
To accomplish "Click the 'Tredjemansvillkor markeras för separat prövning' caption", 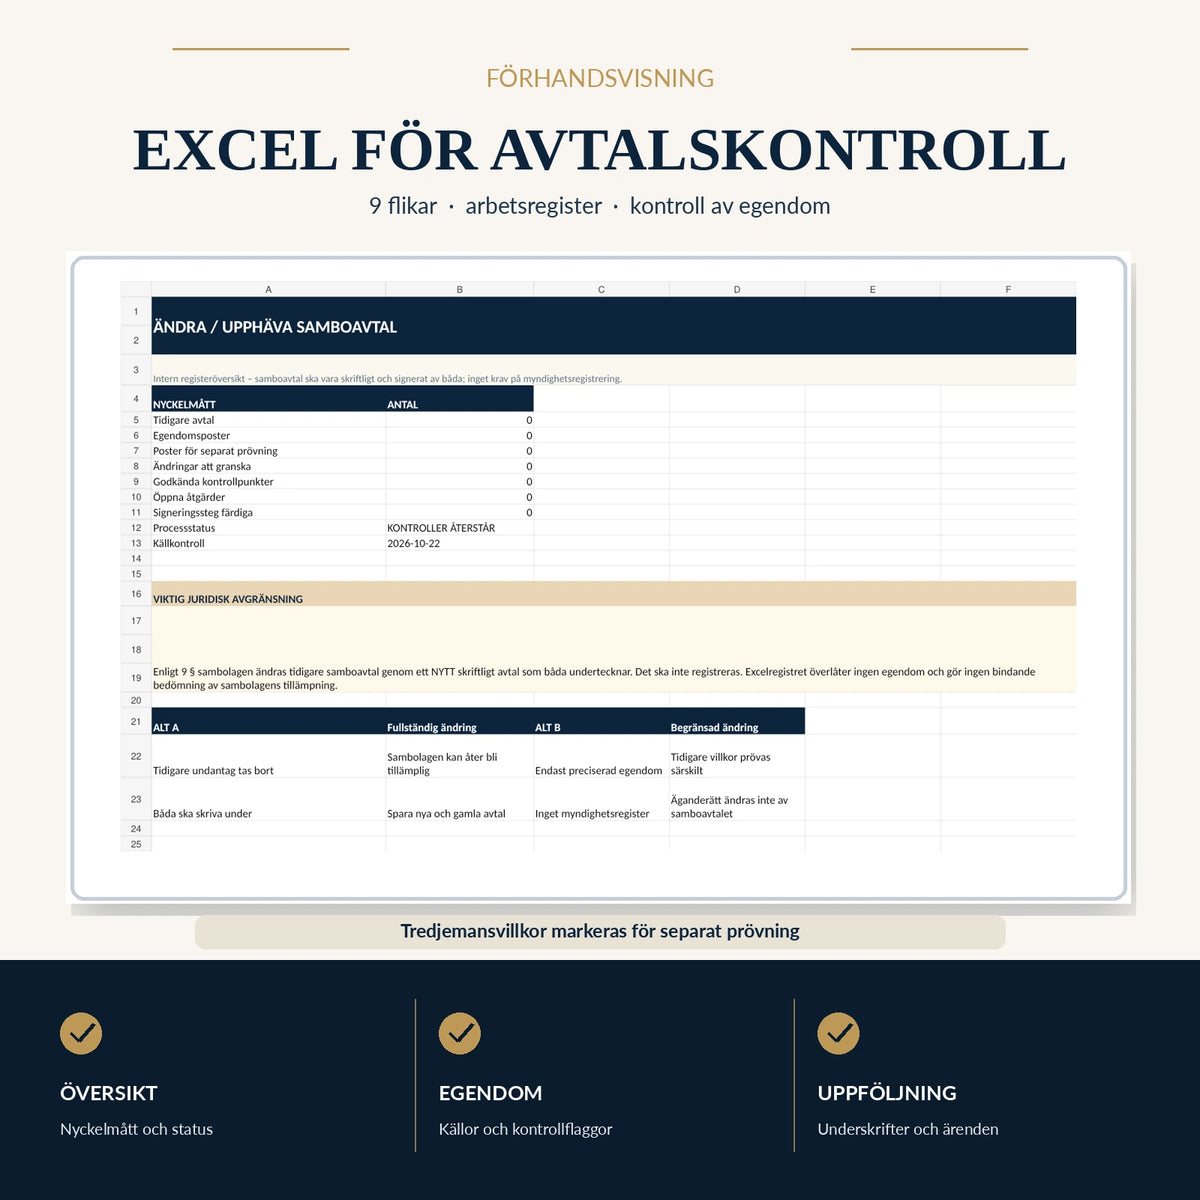I will click(600, 931).
